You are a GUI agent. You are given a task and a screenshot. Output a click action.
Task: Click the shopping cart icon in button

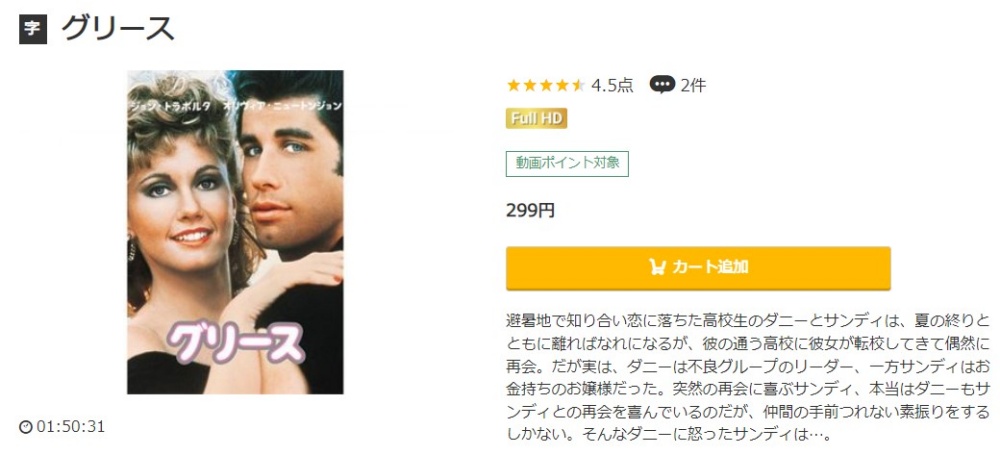(658, 267)
